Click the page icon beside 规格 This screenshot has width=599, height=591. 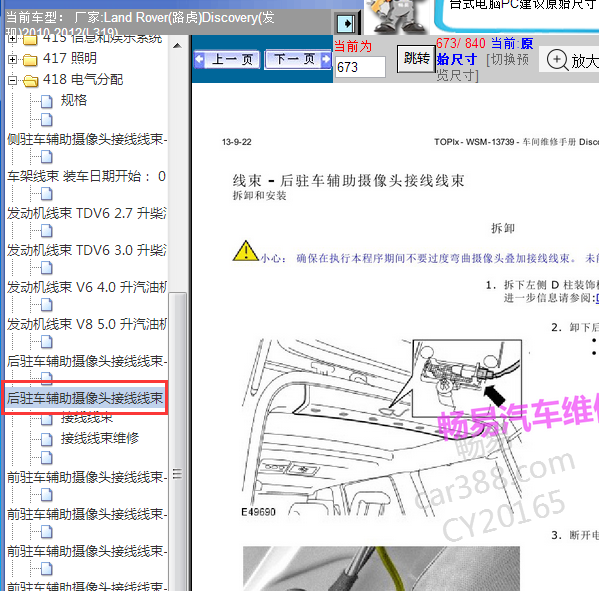tap(47, 101)
